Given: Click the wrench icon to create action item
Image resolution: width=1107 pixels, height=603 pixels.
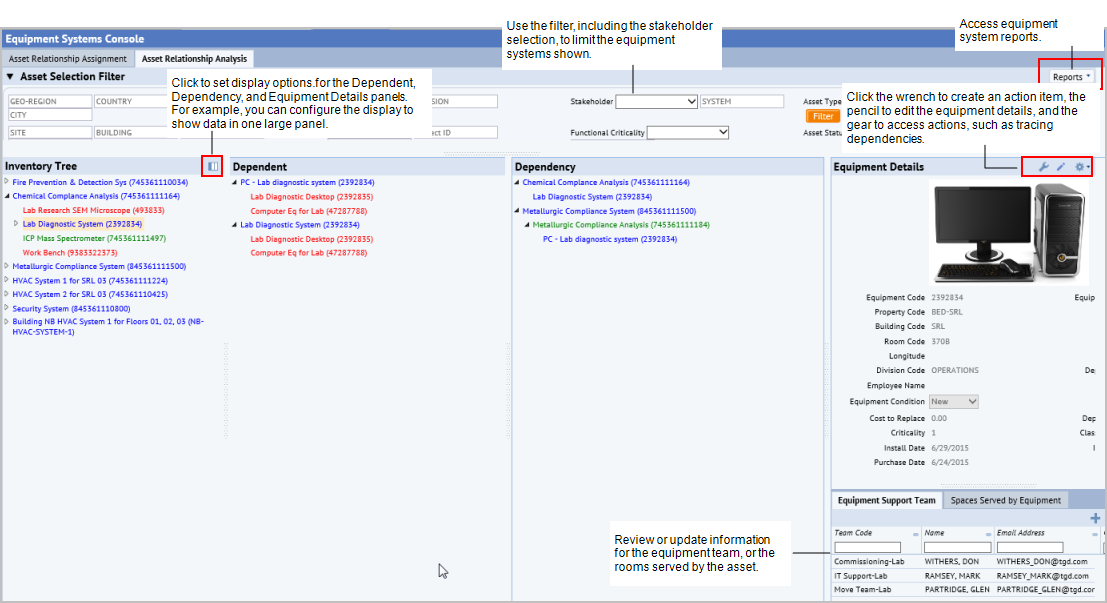Looking at the screenshot, I should coord(1044,167).
